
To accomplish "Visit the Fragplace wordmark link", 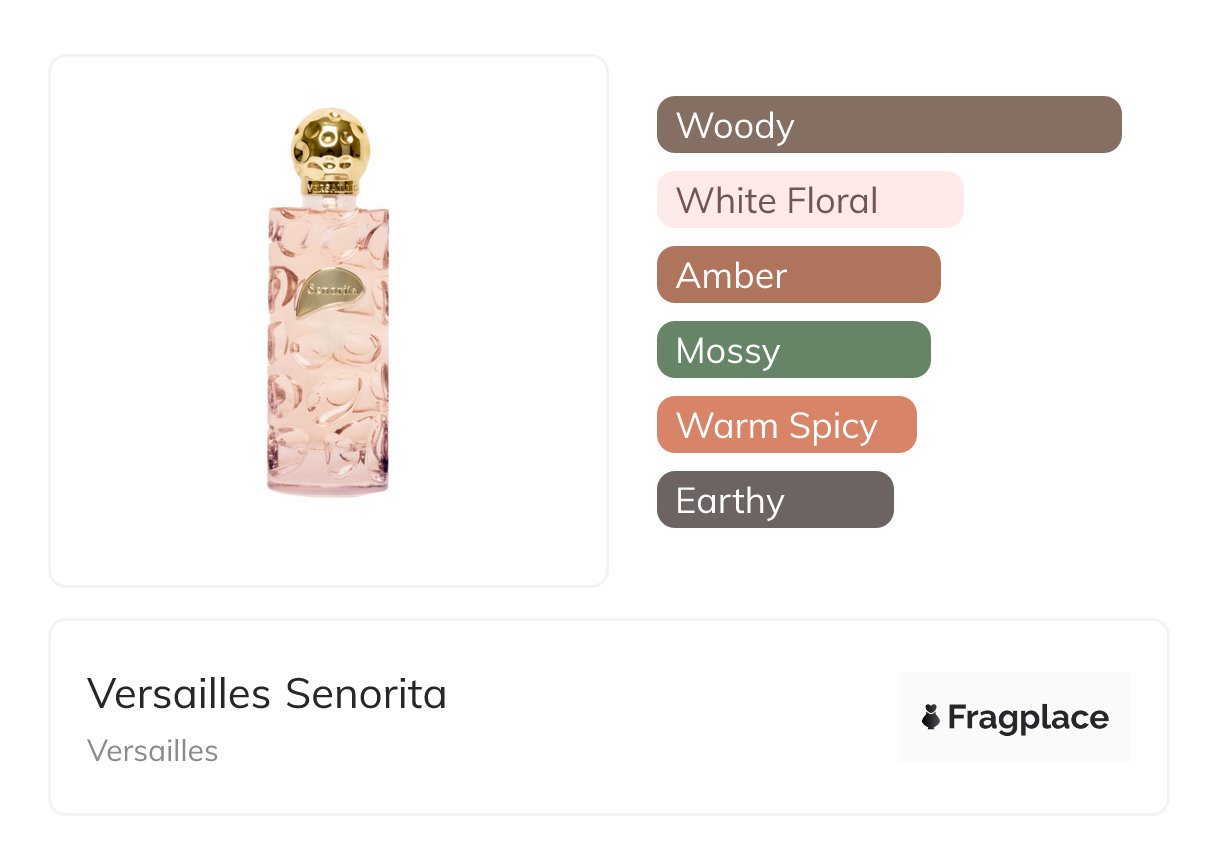I will tap(1028, 717).
